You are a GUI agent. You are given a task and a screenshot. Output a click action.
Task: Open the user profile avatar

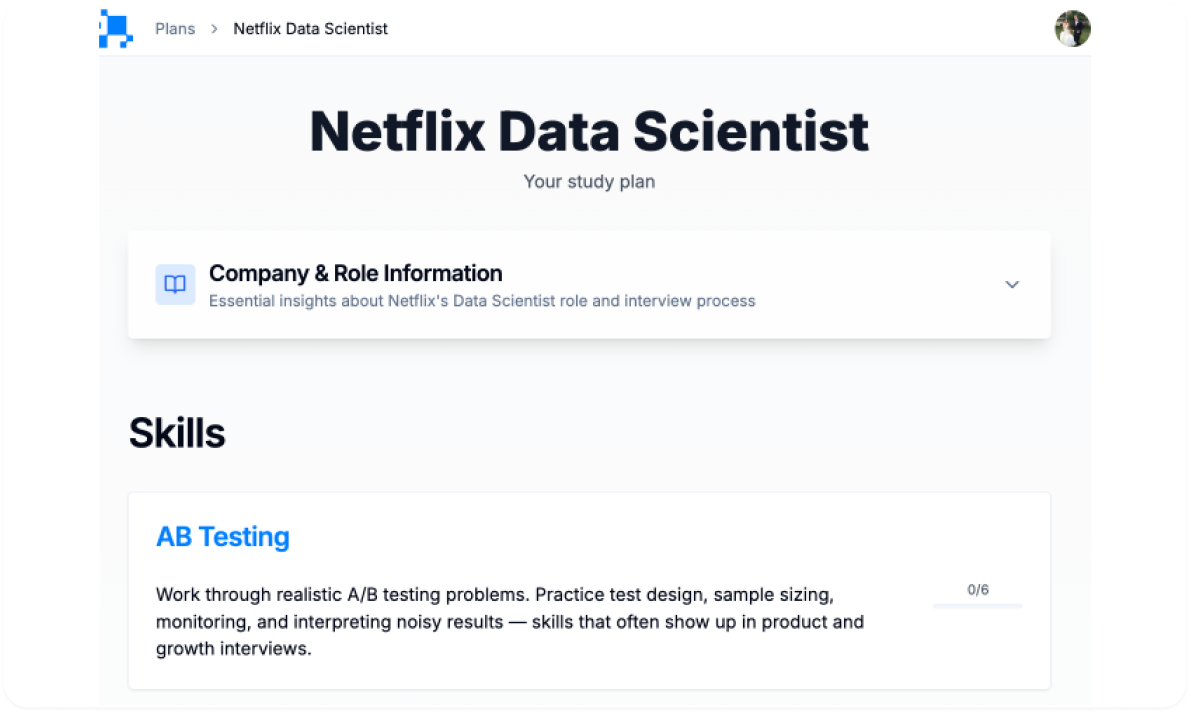point(1072,29)
